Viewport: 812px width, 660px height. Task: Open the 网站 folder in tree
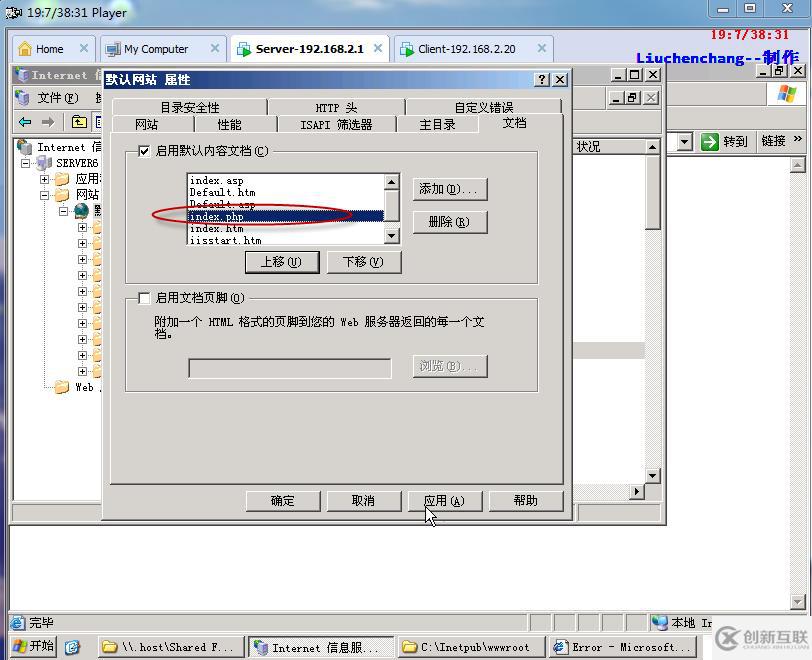coord(62,195)
